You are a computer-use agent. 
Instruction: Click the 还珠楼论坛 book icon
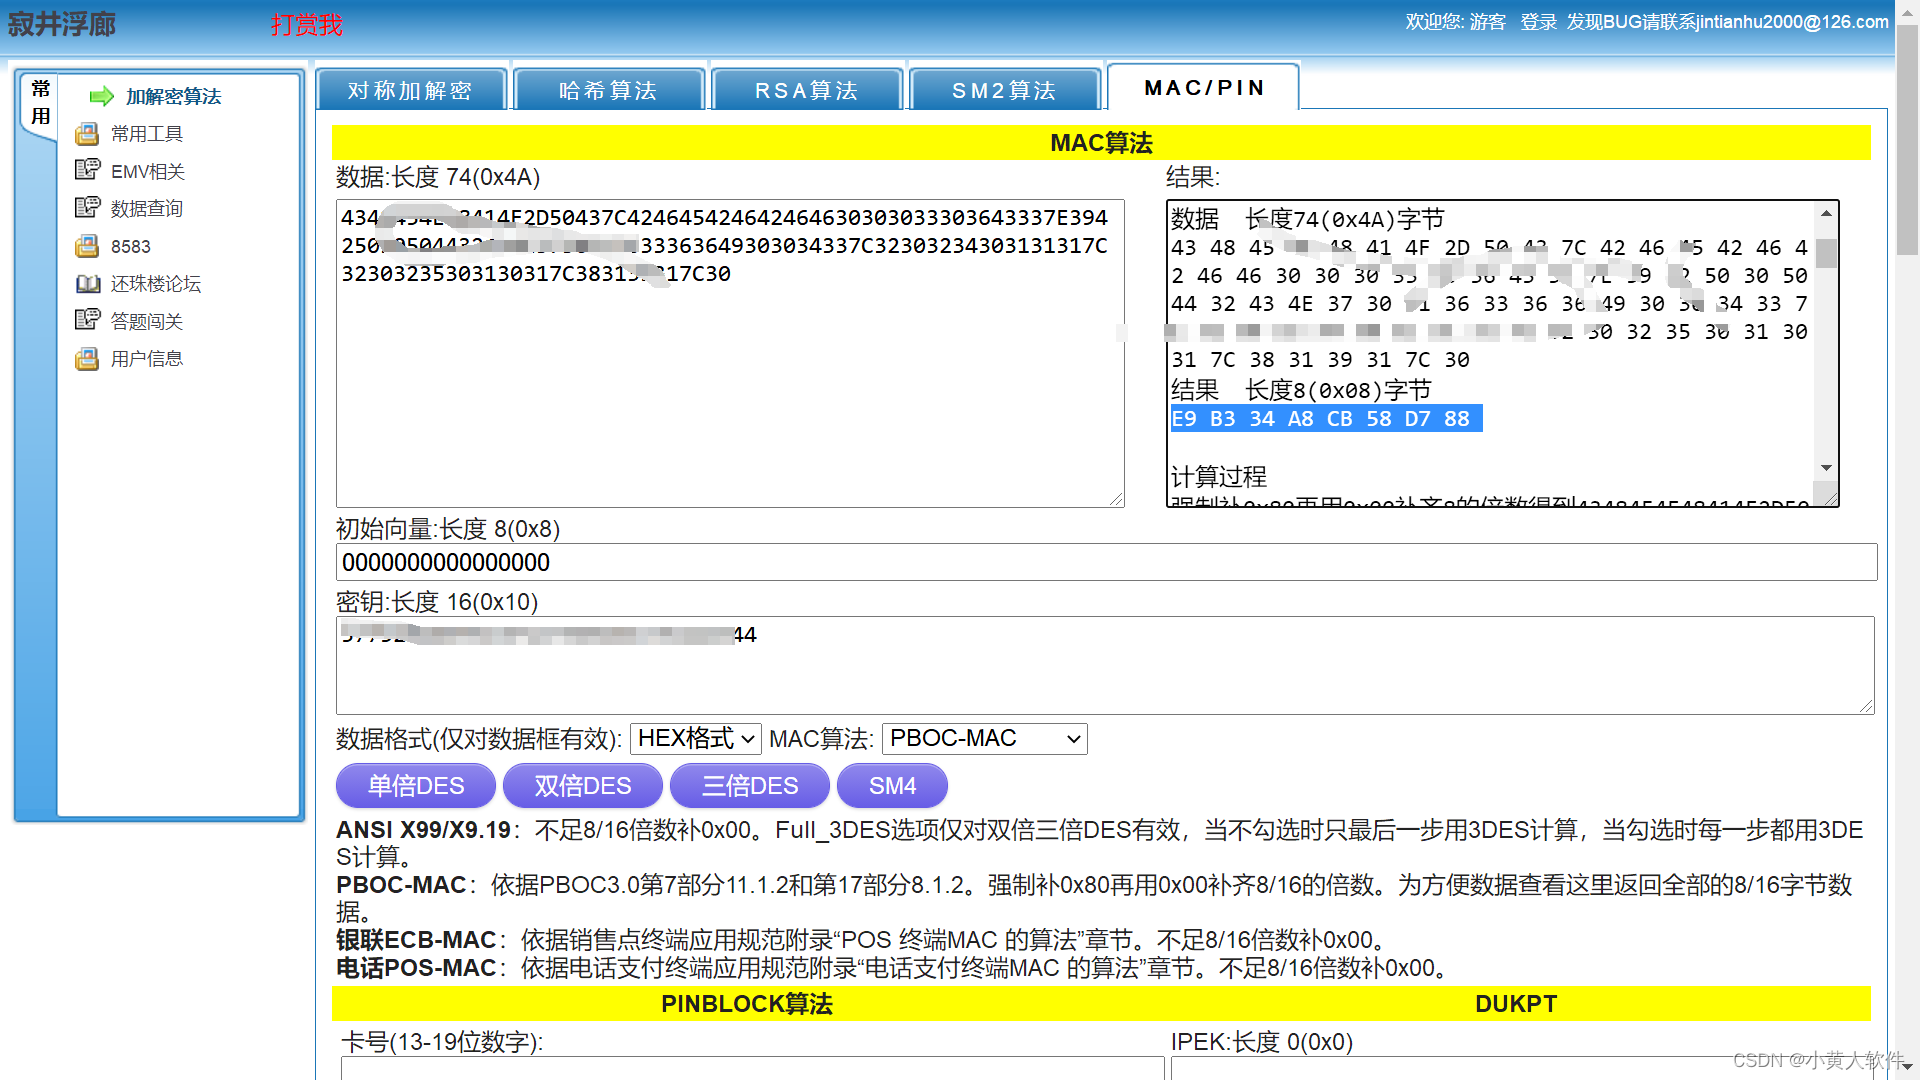pos(87,284)
